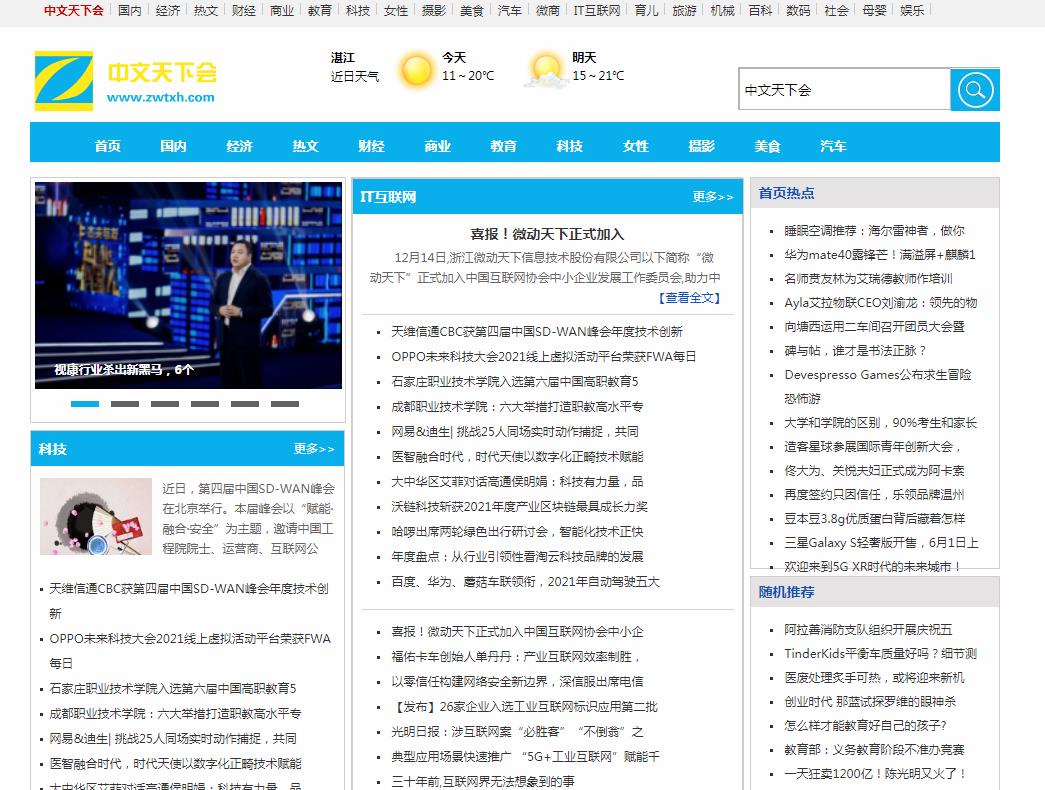Click tomorrow's partly cloudy weather icon
The height and width of the screenshot is (790, 1045).
click(546, 70)
